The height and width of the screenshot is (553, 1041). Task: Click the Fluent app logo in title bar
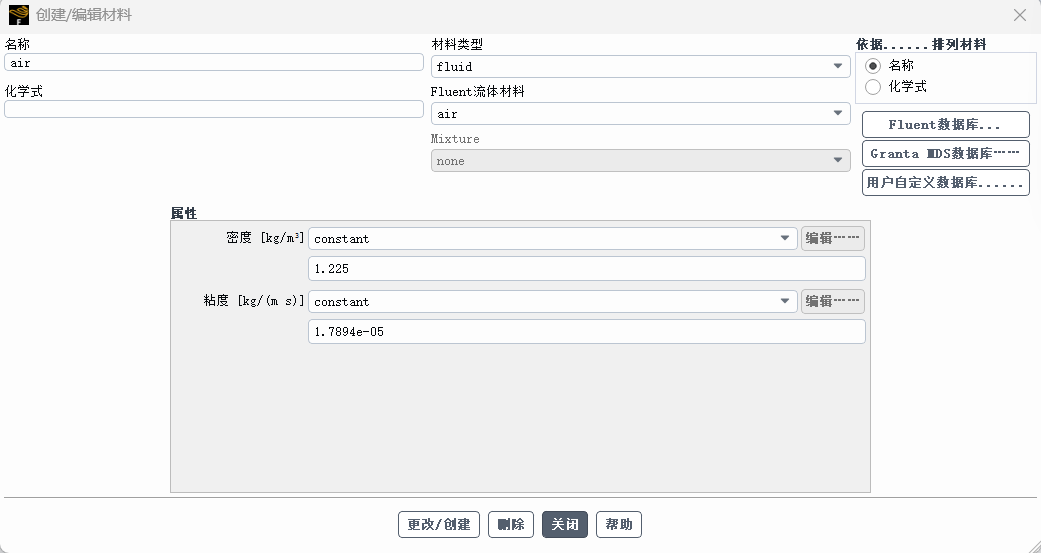pos(19,15)
